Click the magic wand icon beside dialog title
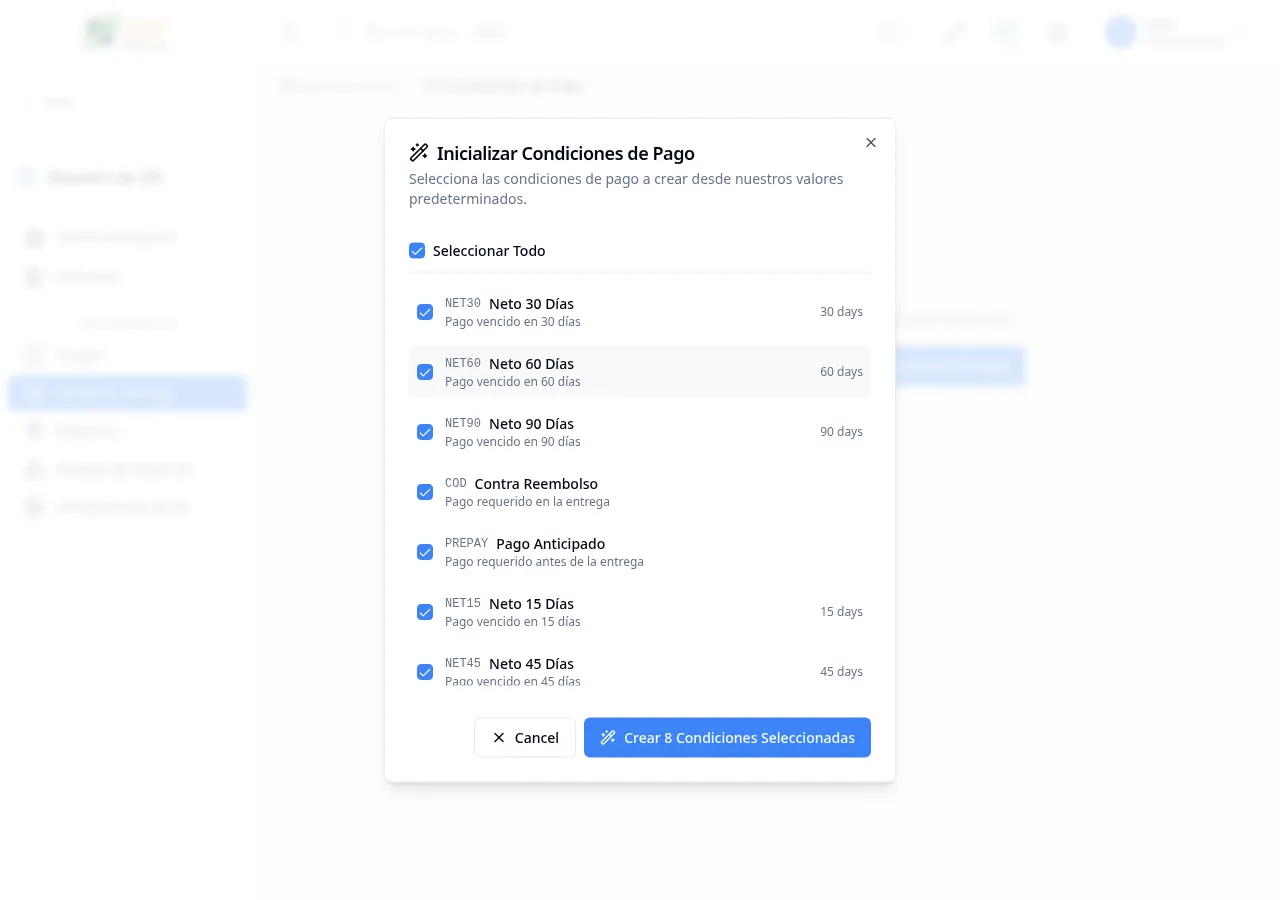Screen dimensions: 1280x900 pyautogui.click(x=419, y=153)
